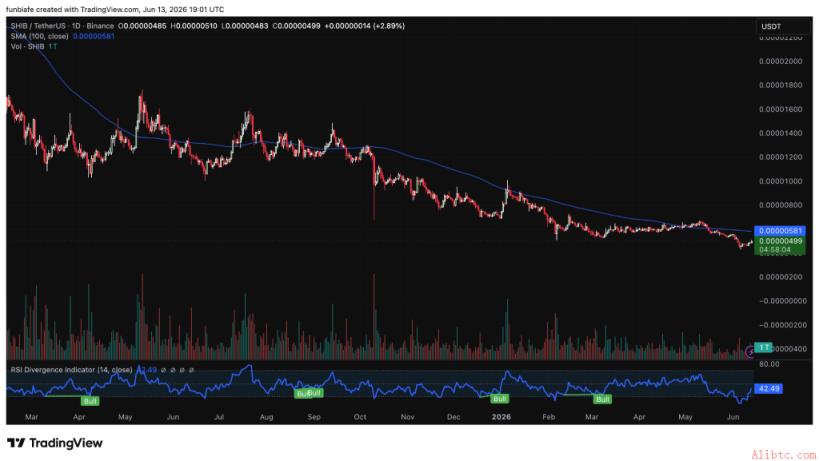Click the TradingView logo at bottom left

coord(55,443)
